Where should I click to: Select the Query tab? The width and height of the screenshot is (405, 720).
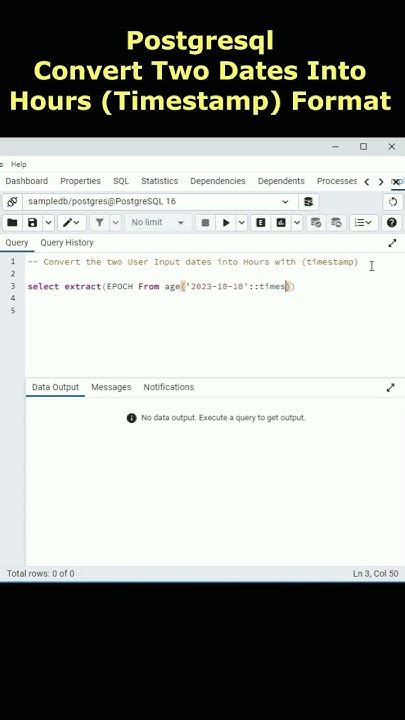[17, 243]
